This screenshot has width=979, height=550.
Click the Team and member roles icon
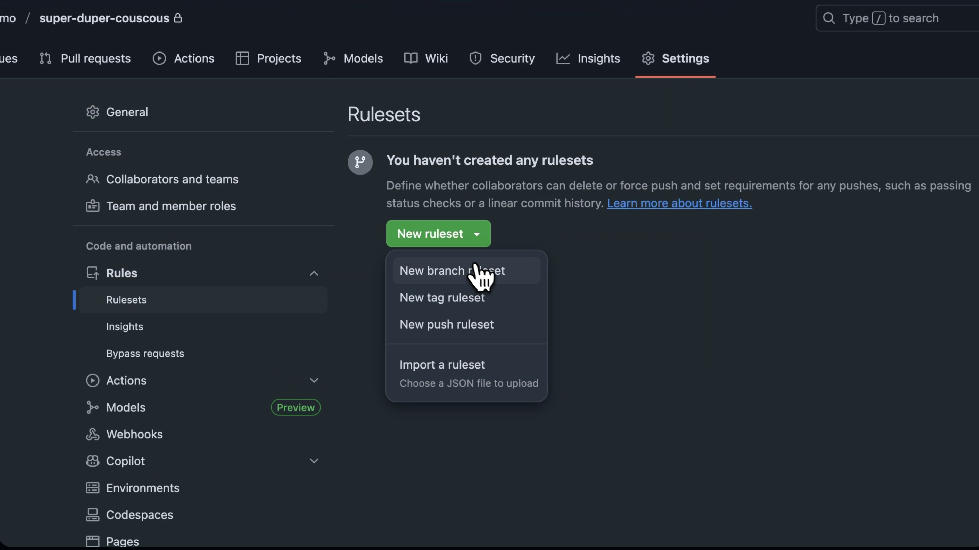92,206
